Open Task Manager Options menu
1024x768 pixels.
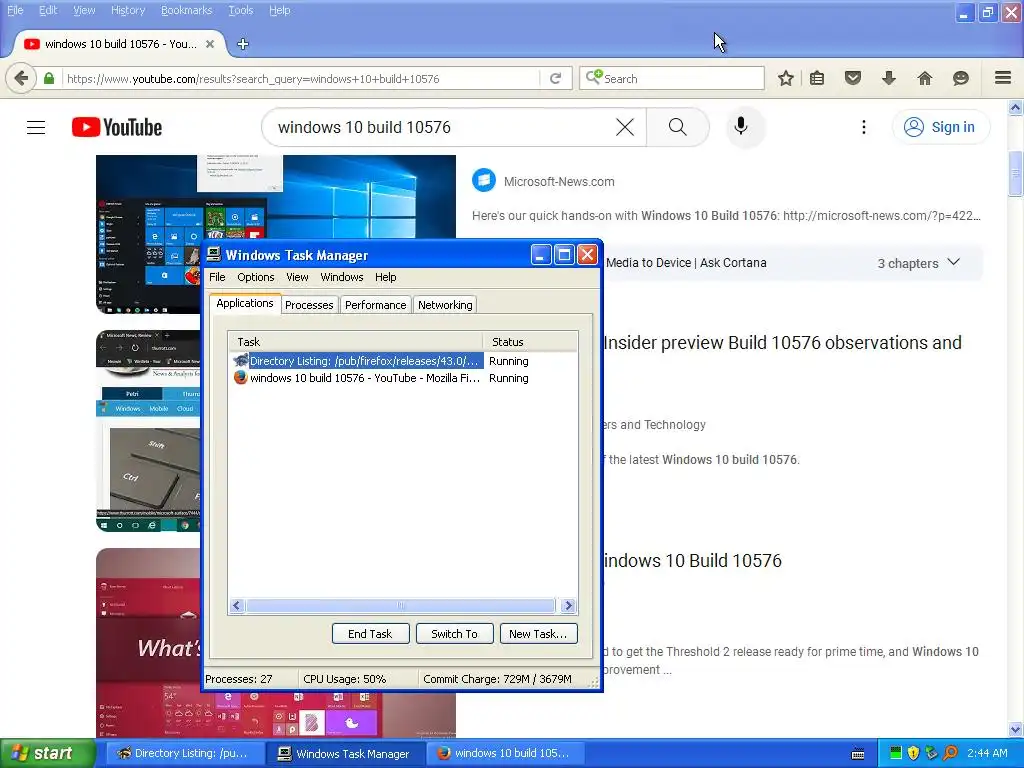(255, 277)
